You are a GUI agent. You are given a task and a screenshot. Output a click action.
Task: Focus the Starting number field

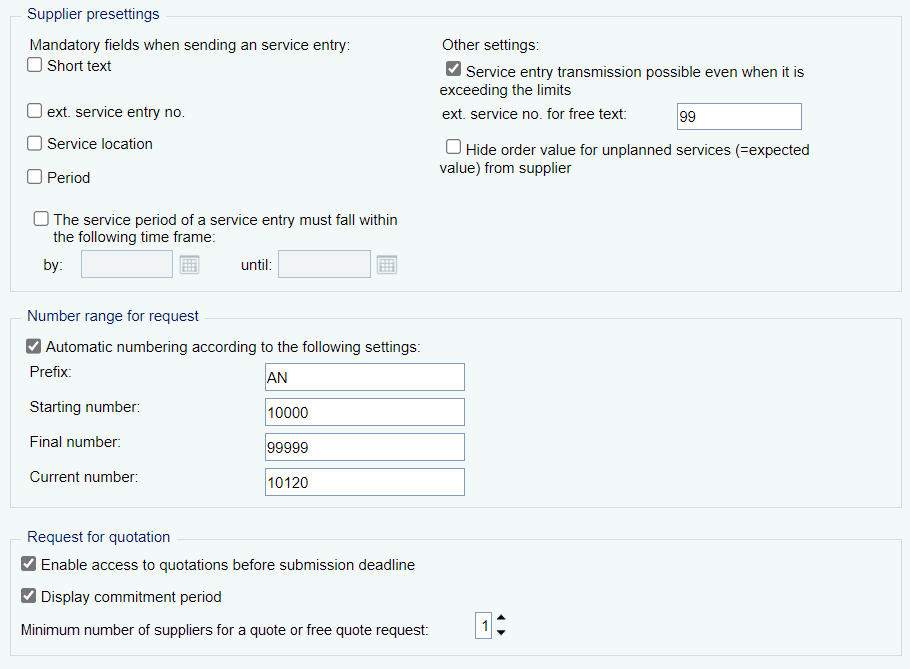click(x=364, y=412)
